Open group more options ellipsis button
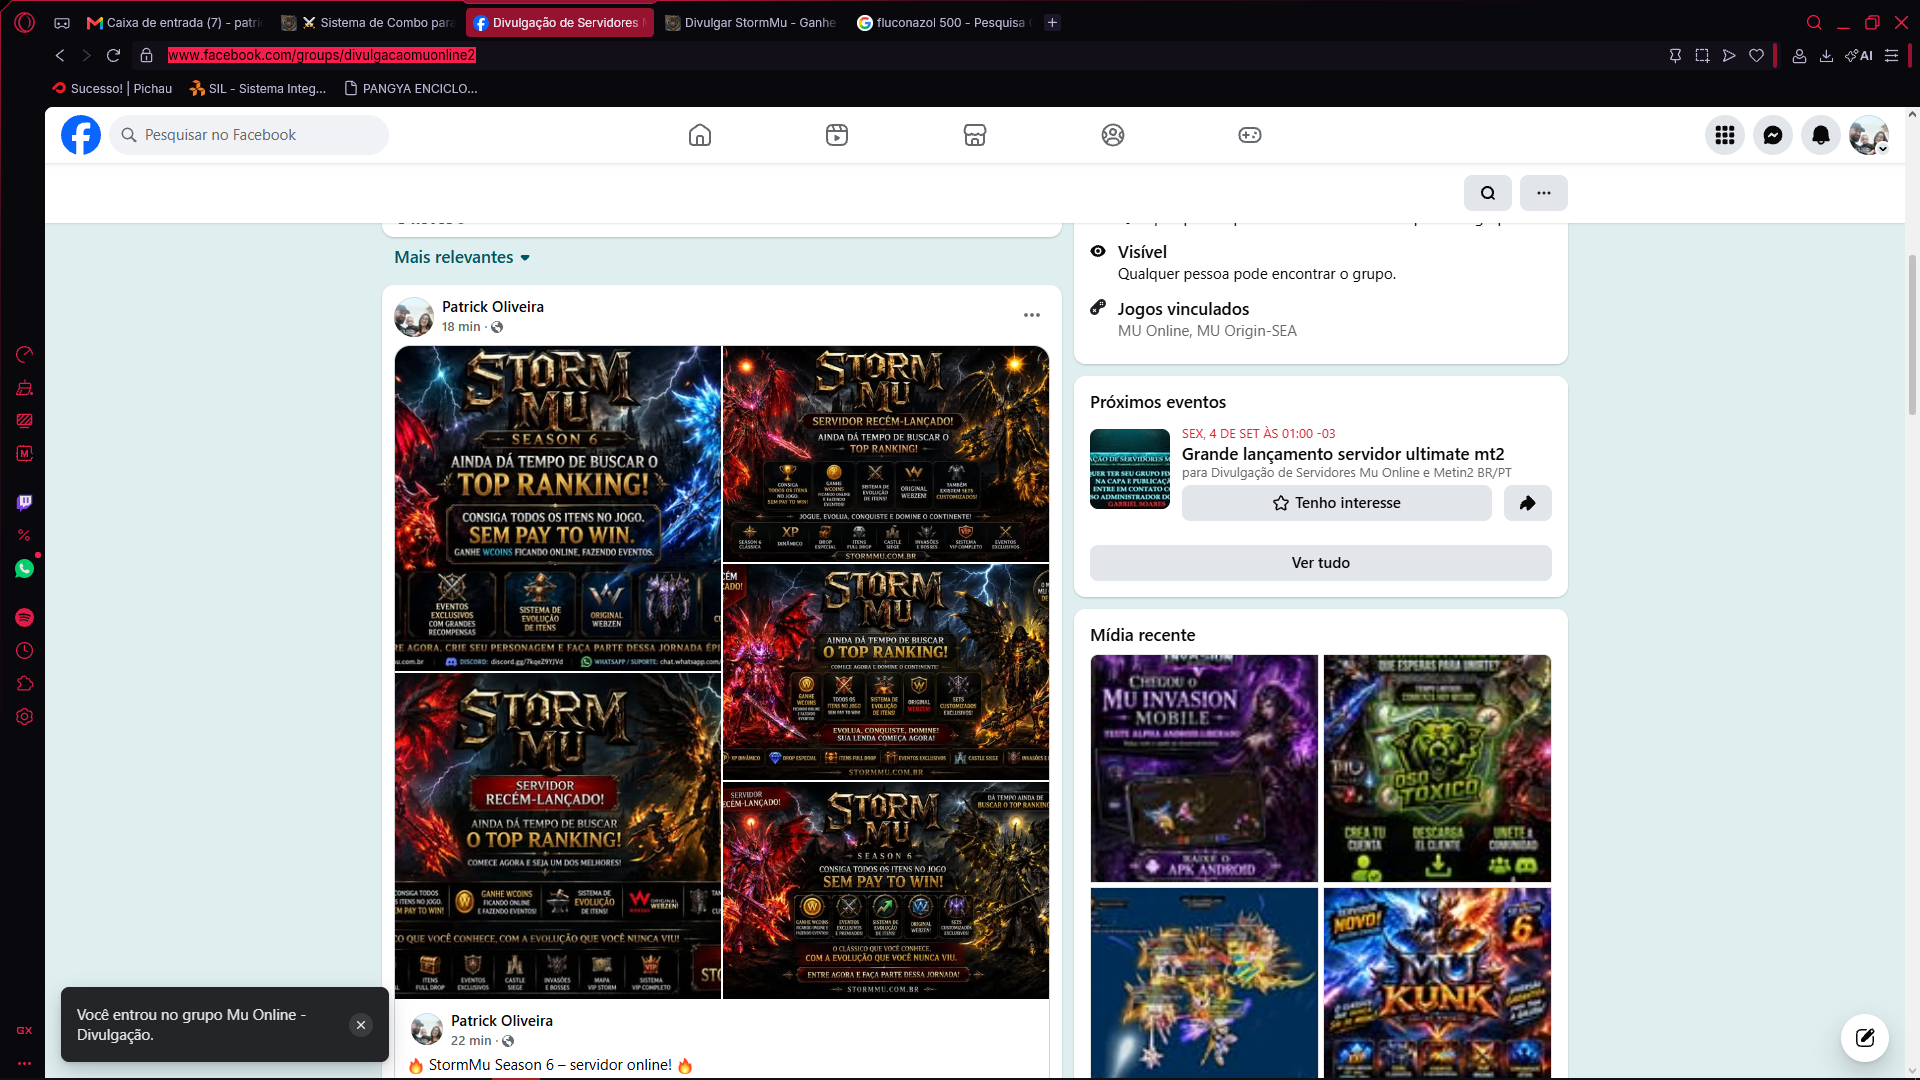The height and width of the screenshot is (1080, 1920). point(1544,193)
